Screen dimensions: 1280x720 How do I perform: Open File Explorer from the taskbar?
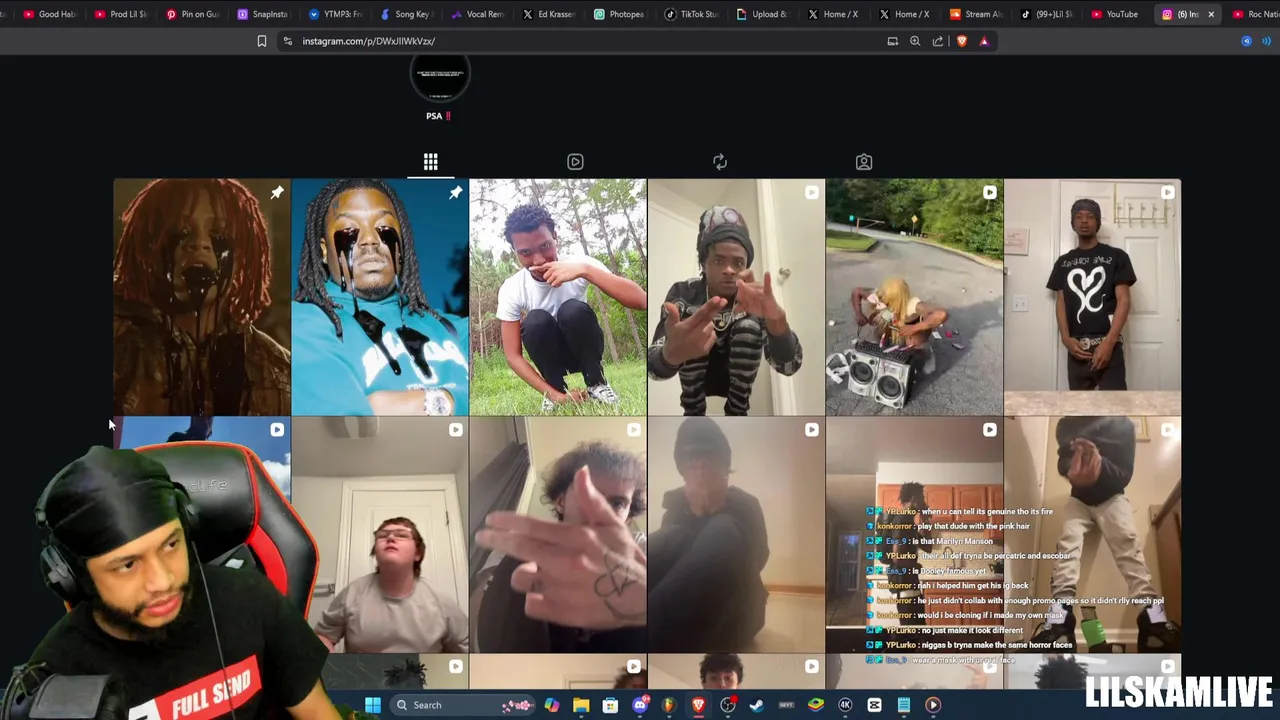pos(581,705)
